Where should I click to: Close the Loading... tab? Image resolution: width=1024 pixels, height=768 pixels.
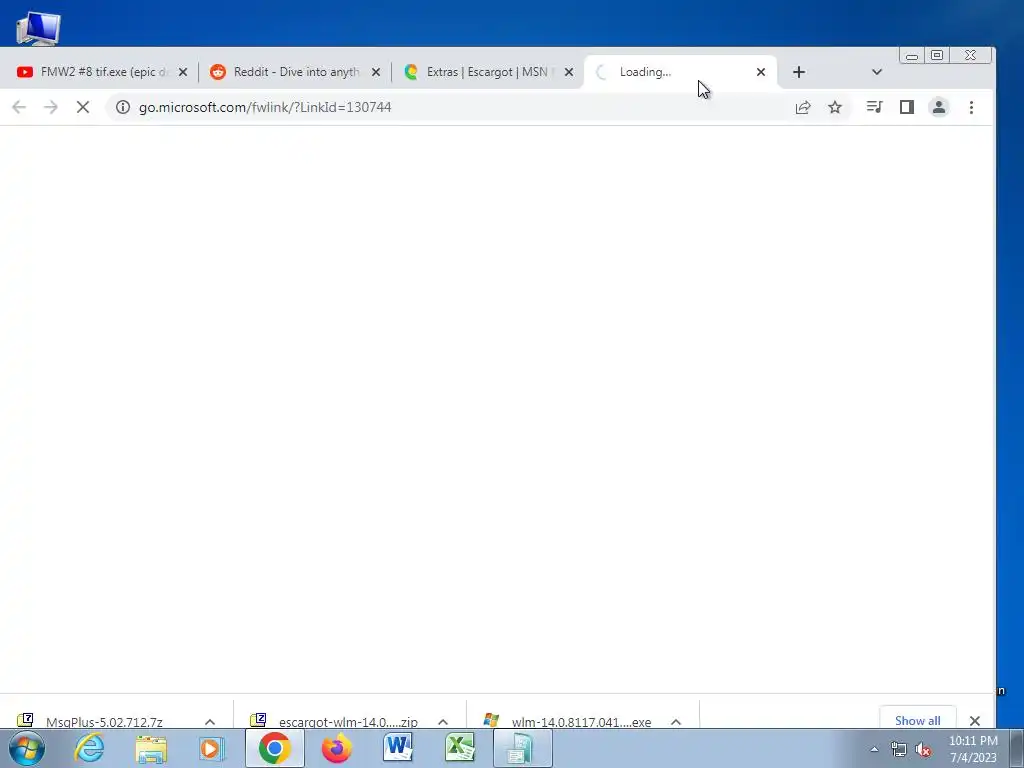click(761, 72)
